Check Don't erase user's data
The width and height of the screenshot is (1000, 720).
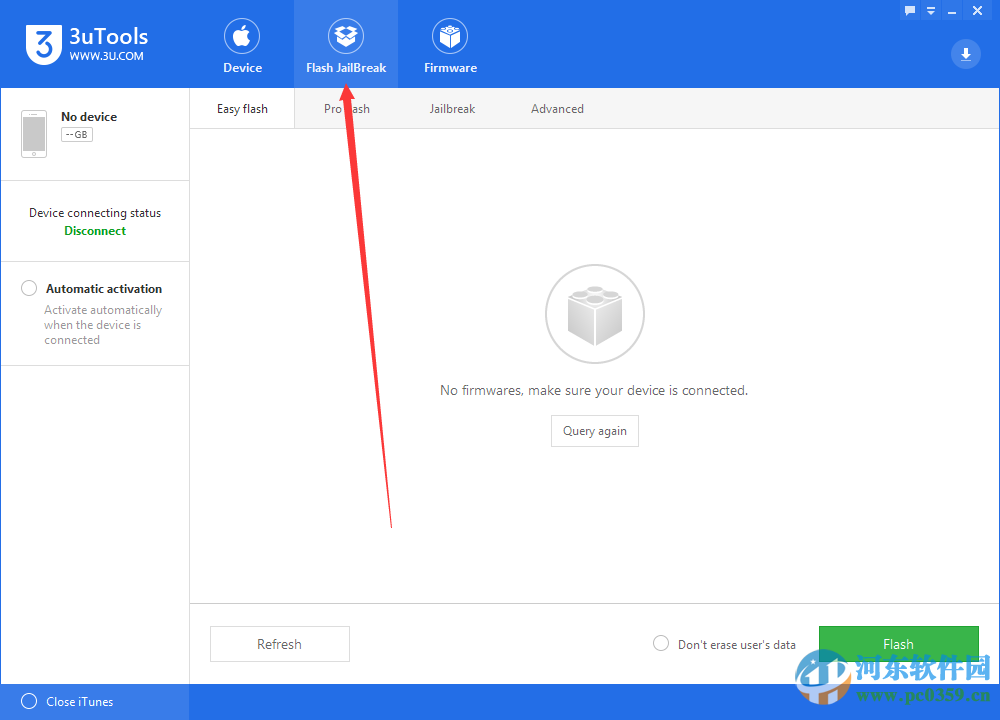(660, 644)
